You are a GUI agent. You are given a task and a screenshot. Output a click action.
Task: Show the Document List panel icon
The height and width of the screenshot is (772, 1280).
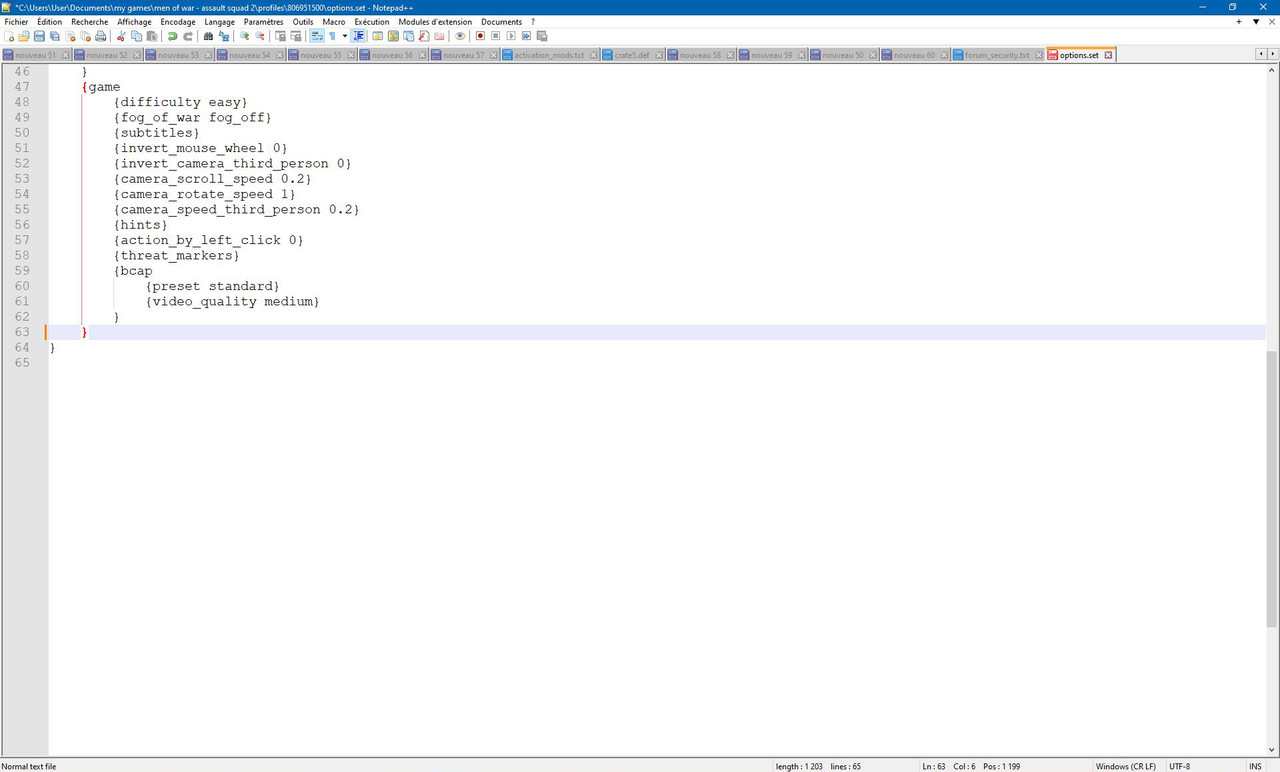point(409,36)
